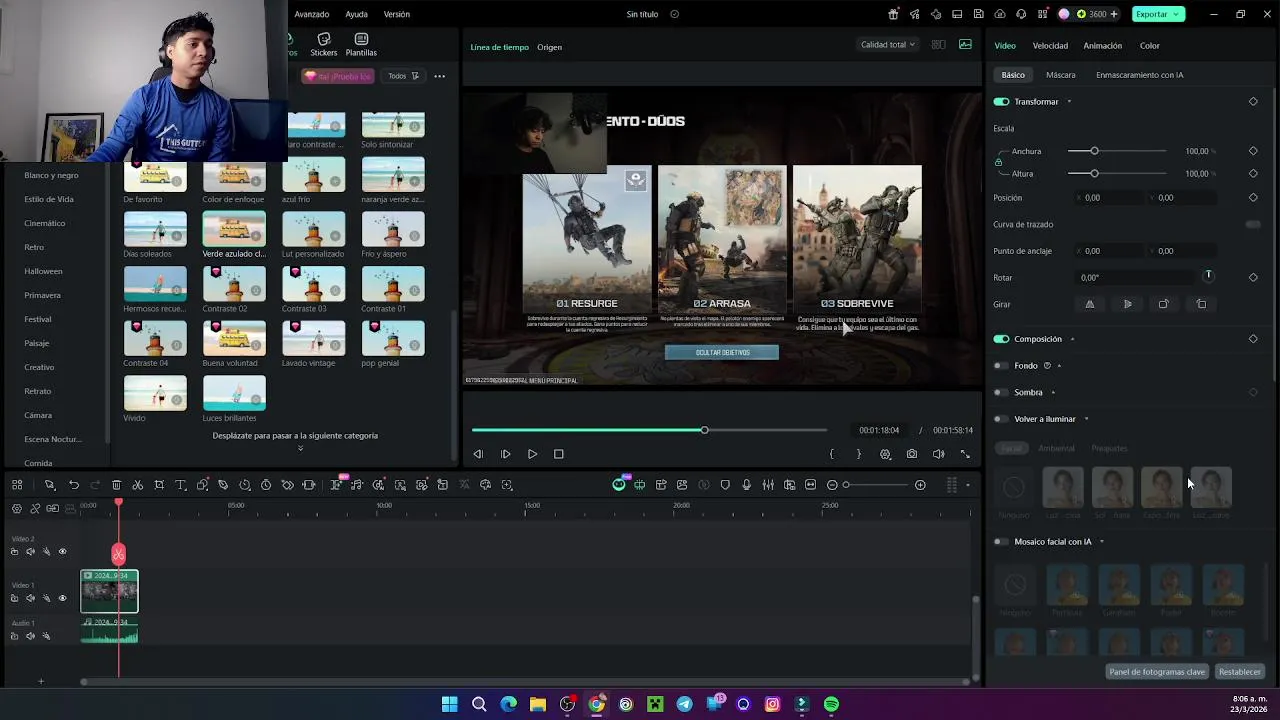Toggle the scale aspect ratio lock
This screenshot has width=1280, height=720.
998,162
